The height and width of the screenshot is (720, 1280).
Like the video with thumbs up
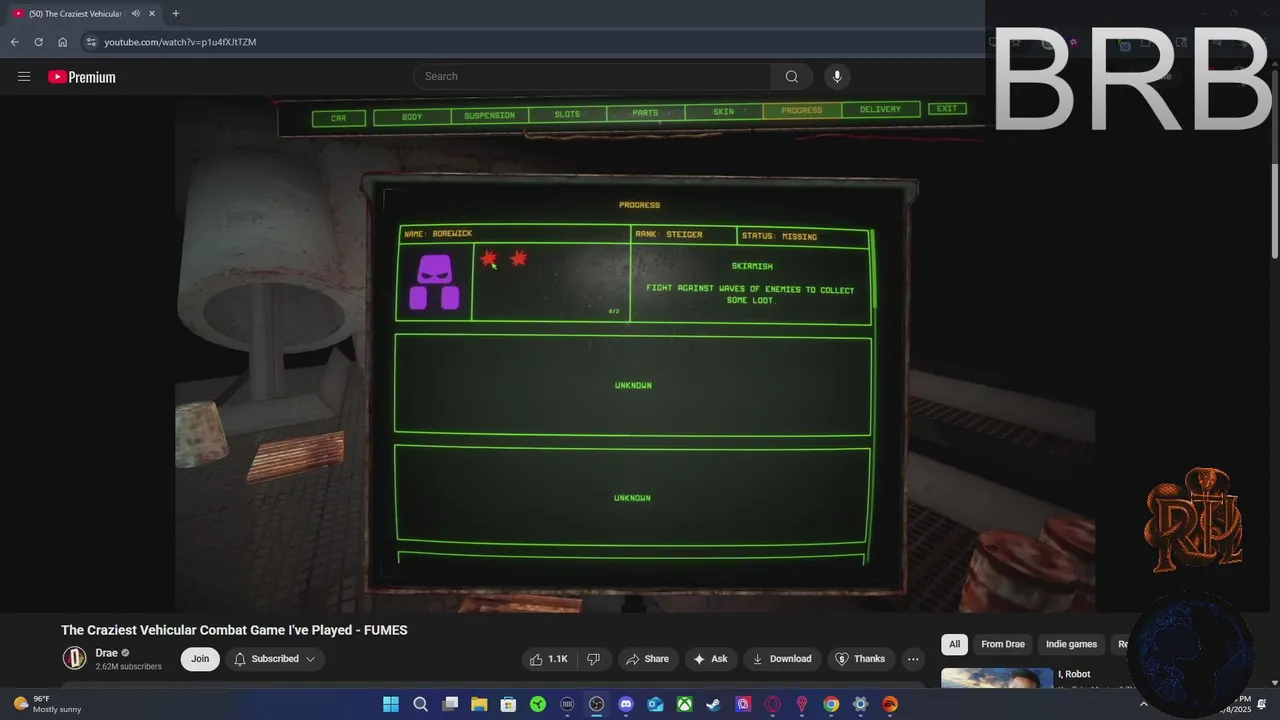(x=548, y=659)
